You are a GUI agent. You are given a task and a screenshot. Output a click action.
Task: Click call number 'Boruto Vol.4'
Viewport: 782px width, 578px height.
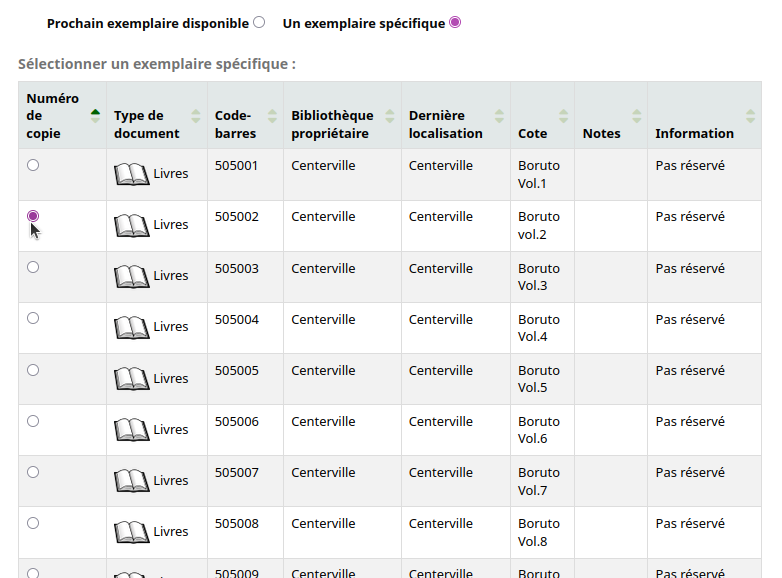(539, 328)
